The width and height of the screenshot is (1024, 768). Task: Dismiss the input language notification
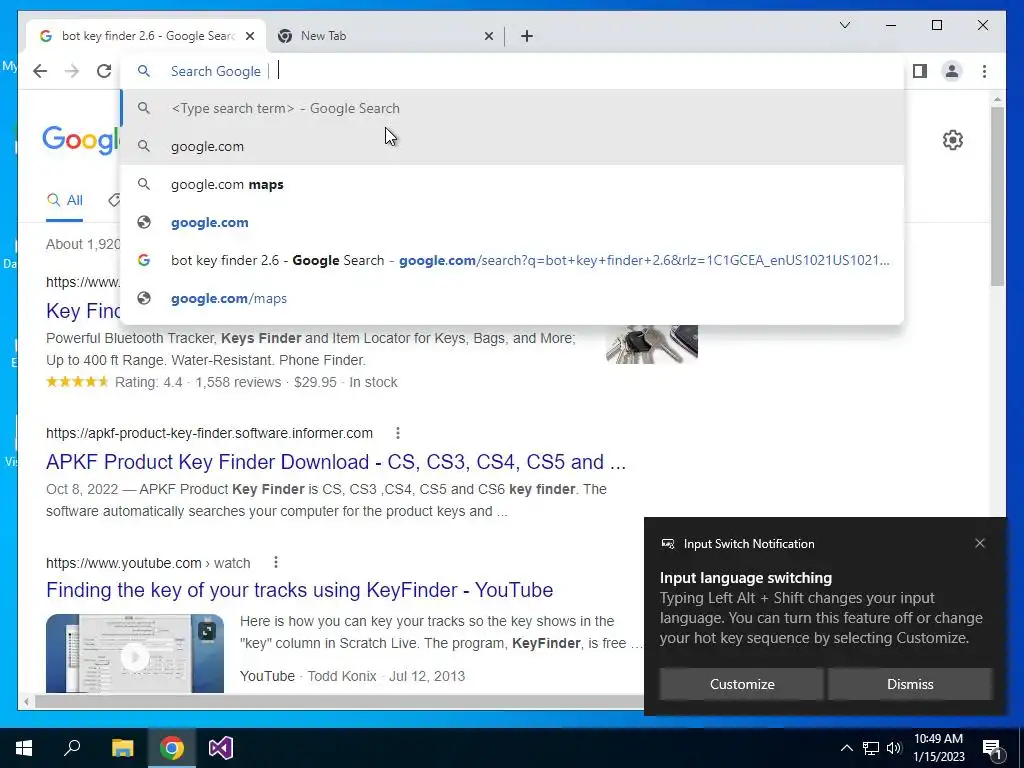[910, 684]
